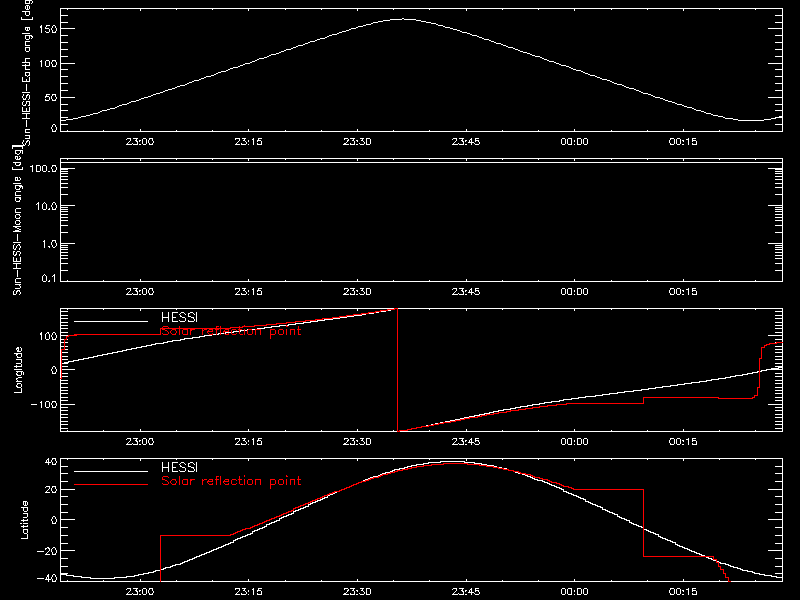
Task: Click 00:15 time label under Moon angle plot
Action: pyautogui.click(x=683, y=291)
